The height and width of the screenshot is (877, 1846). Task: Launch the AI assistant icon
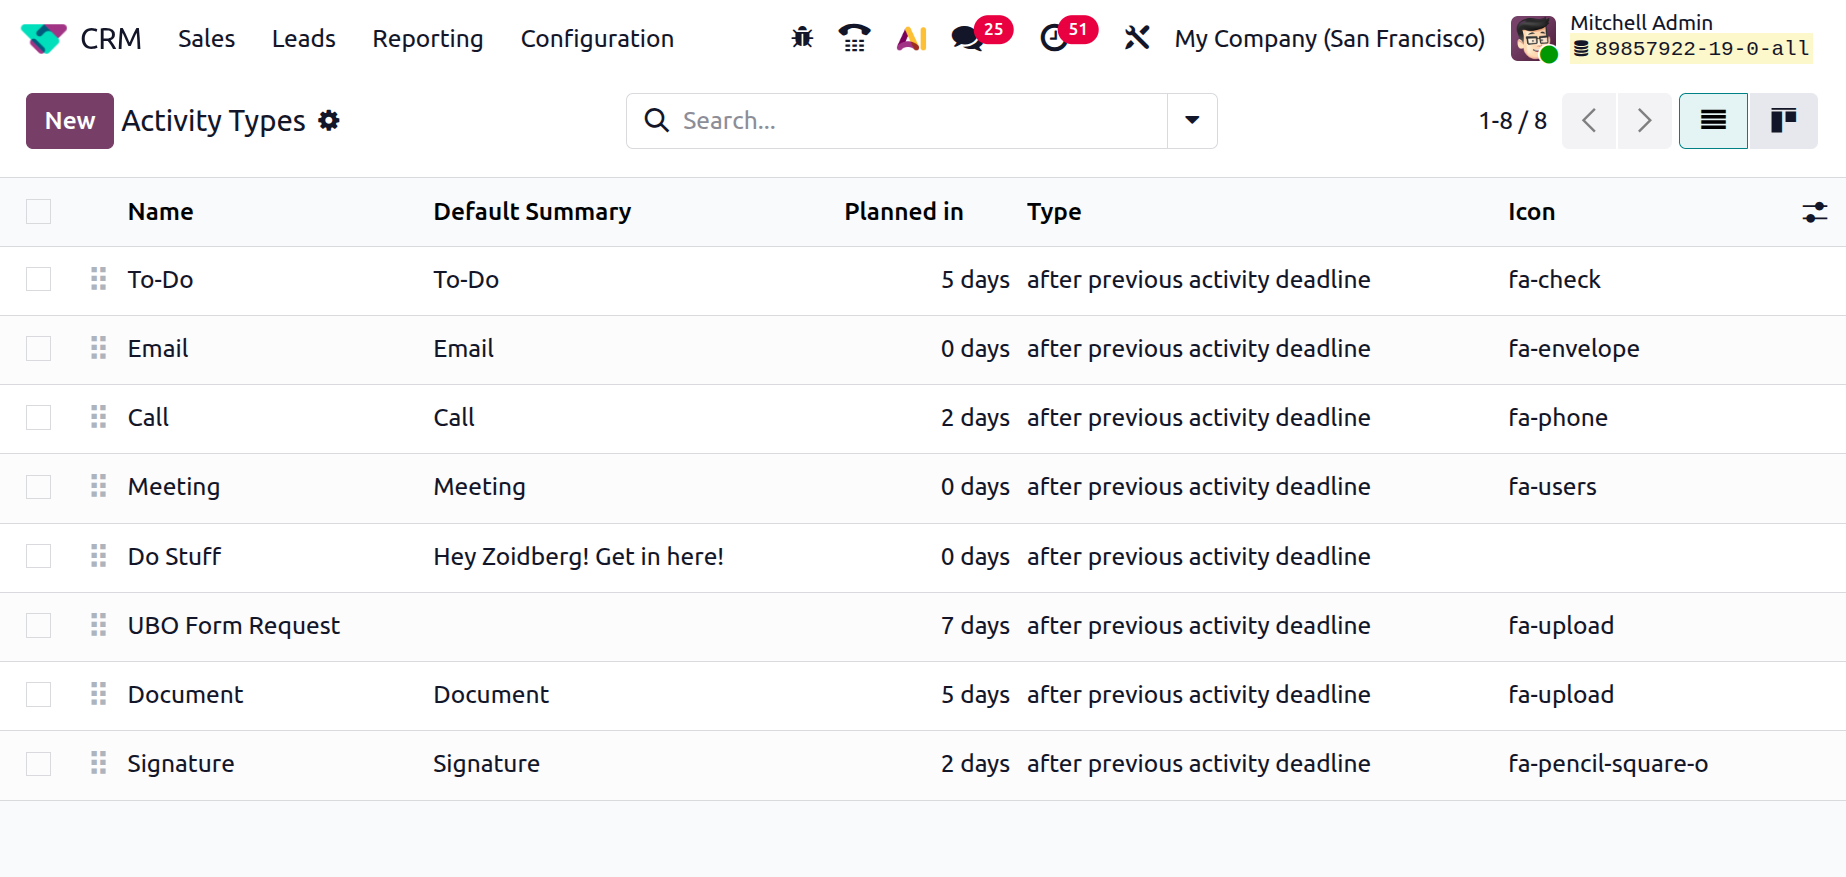911,38
